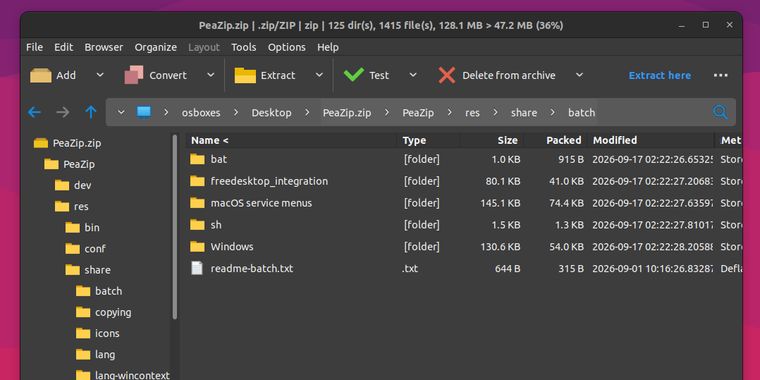Screen dimensions: 760x380
Task: Open the Organize menu
Action: click(x=156, y=47)
